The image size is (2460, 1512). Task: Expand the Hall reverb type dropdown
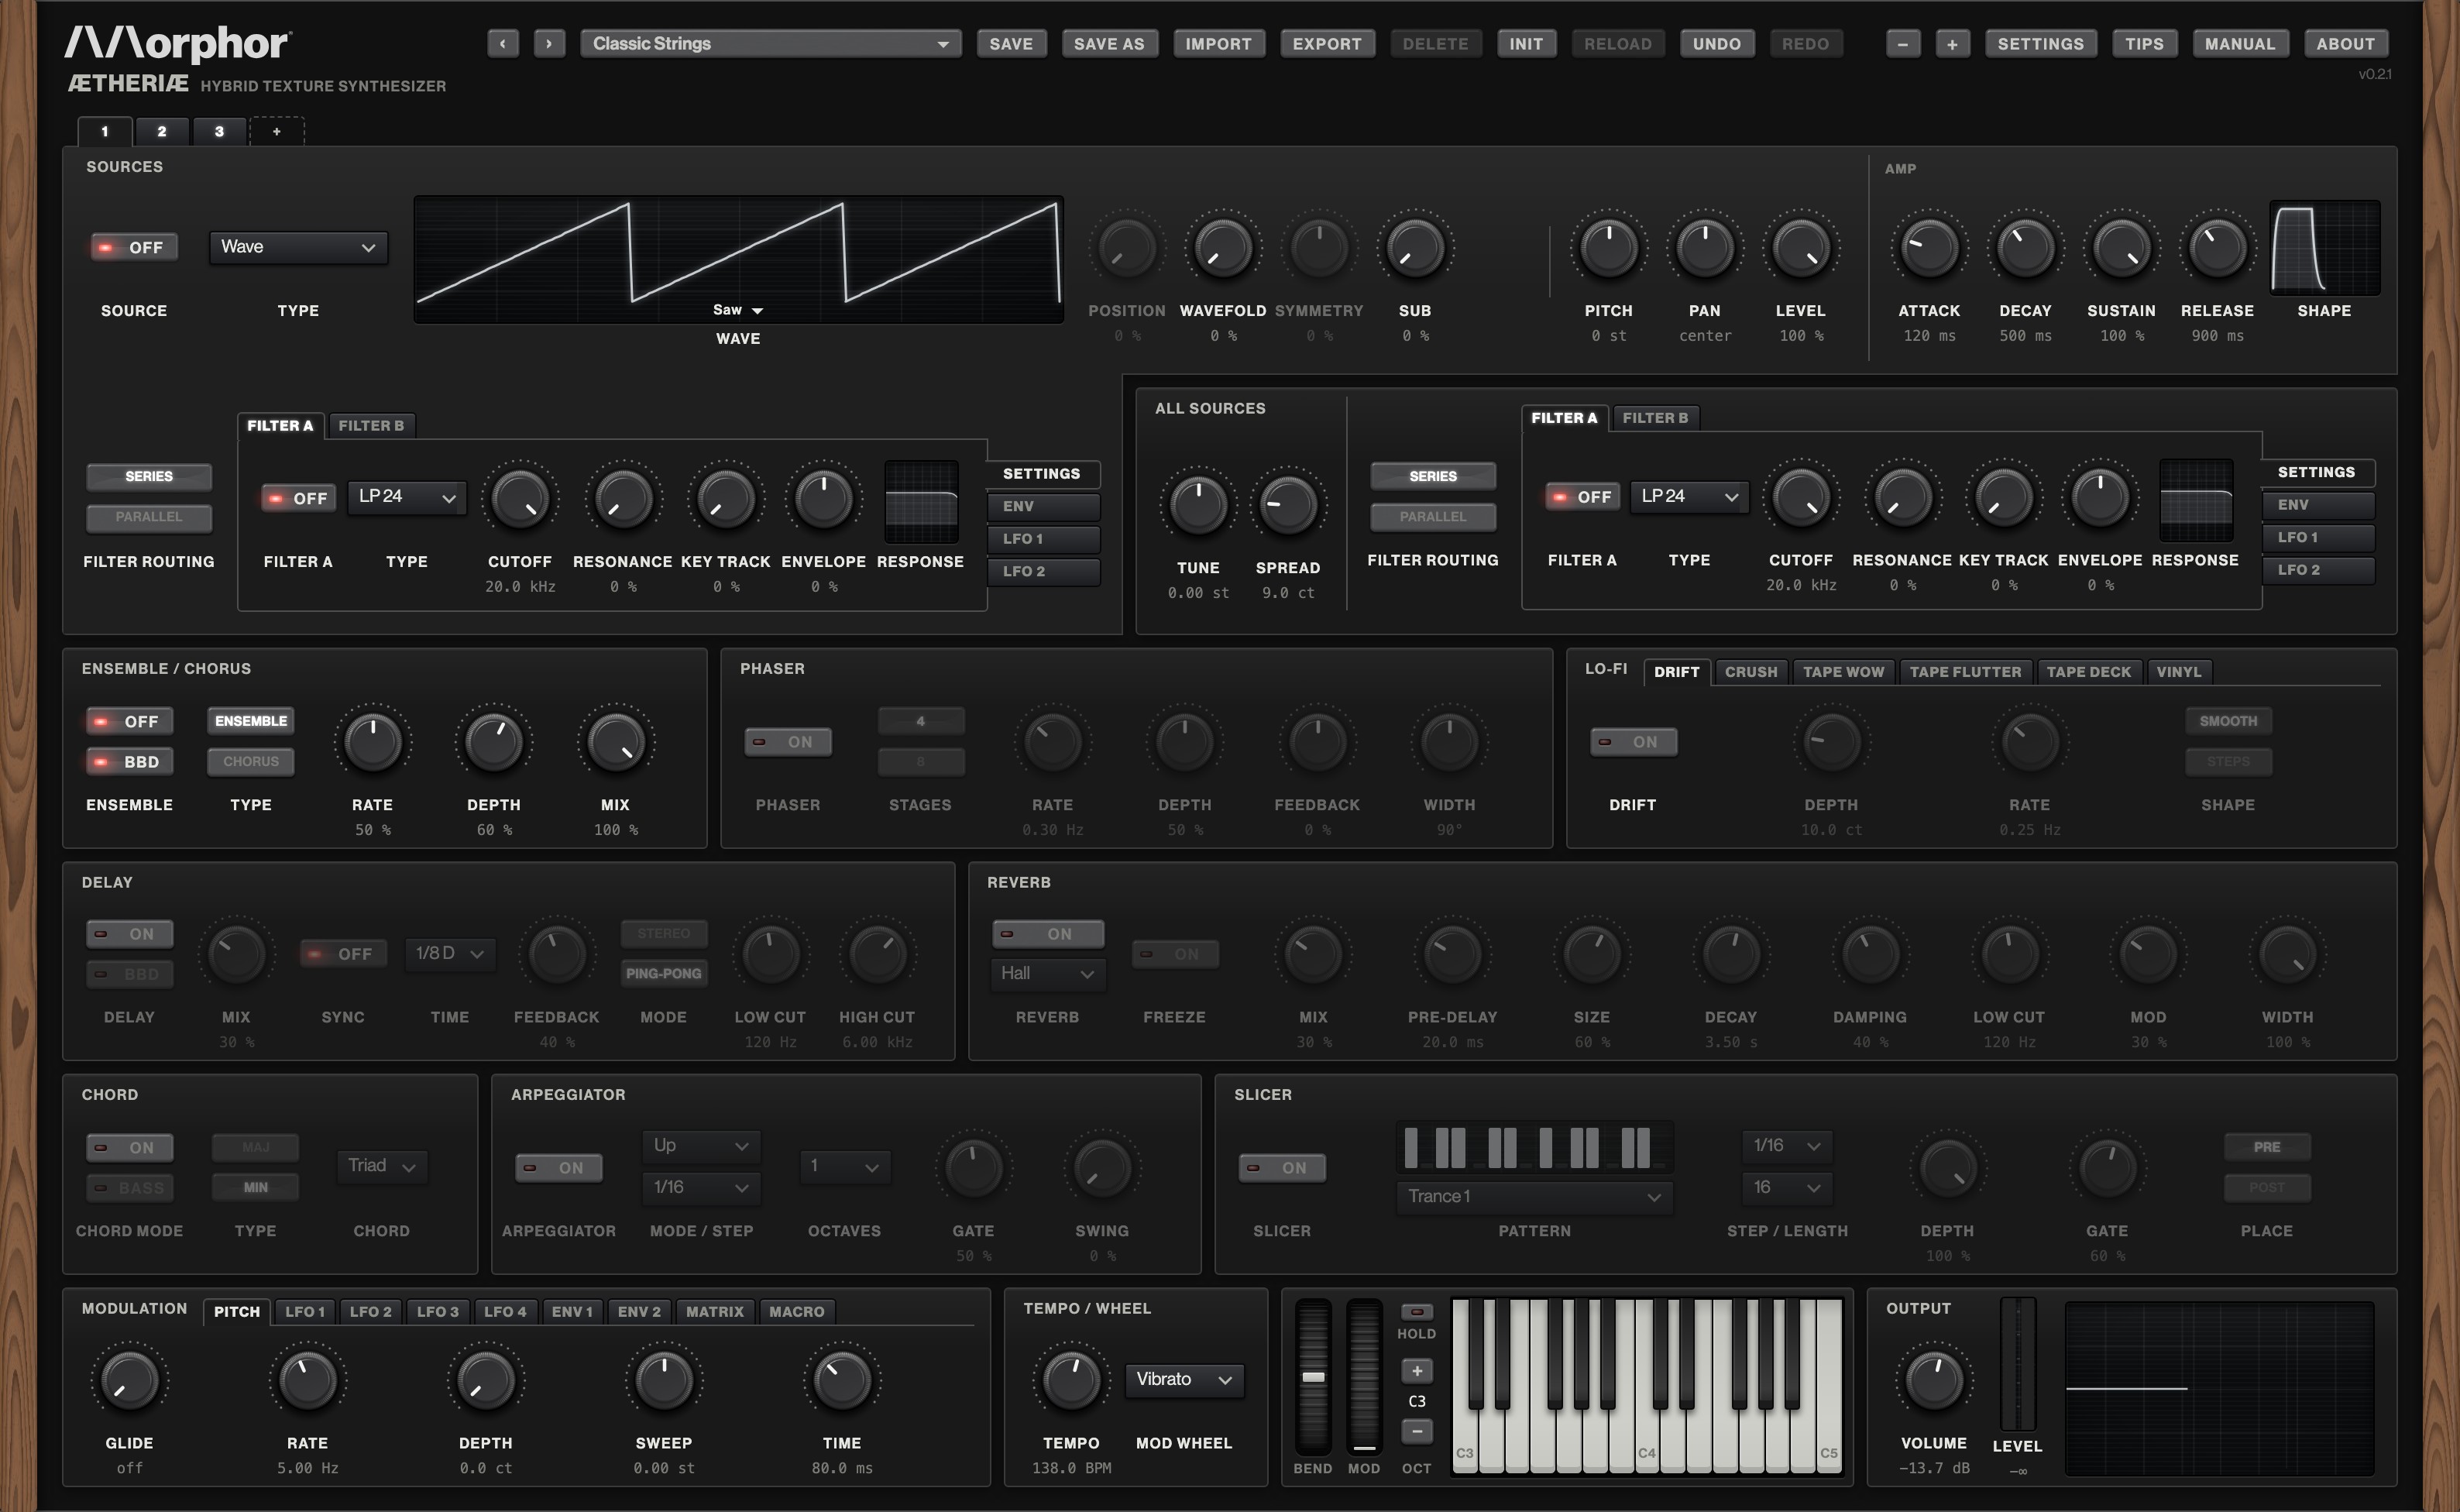pyautogui.click(x=1047, y=973)
